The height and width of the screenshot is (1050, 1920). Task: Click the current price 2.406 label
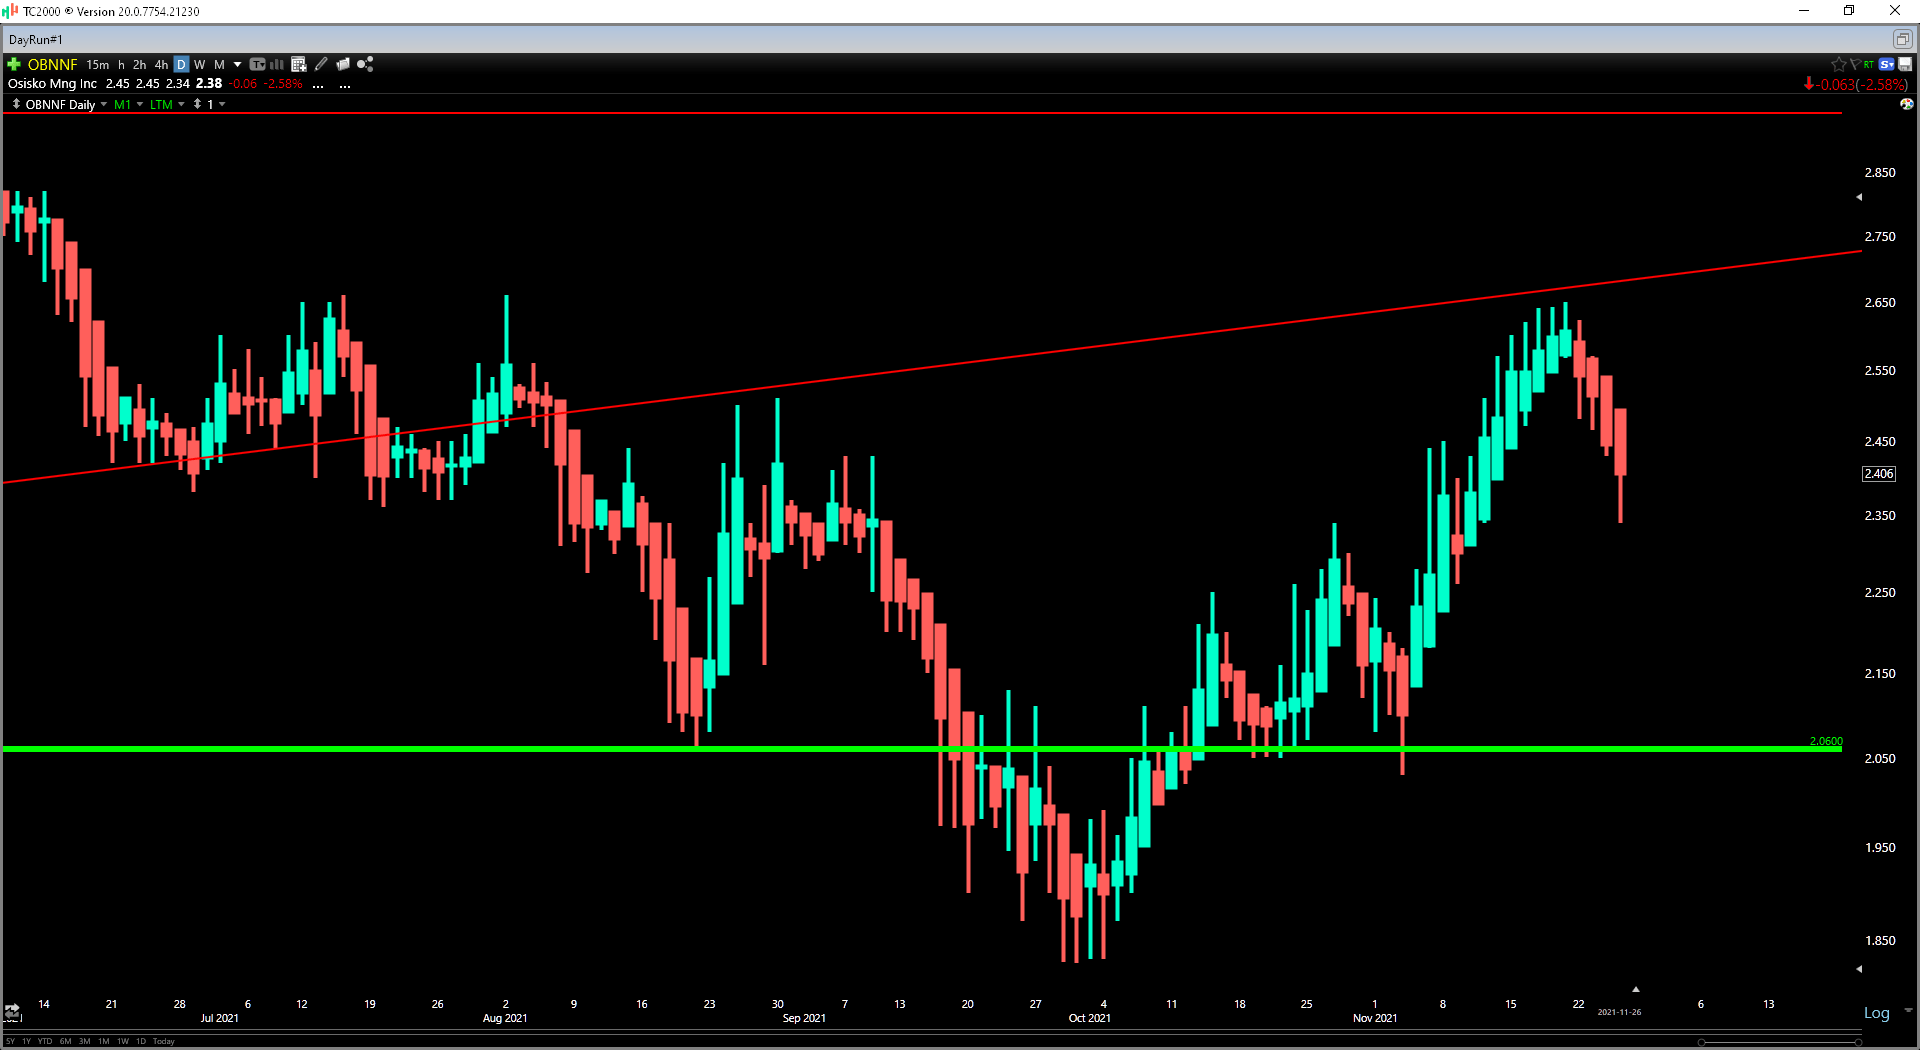1879,474
